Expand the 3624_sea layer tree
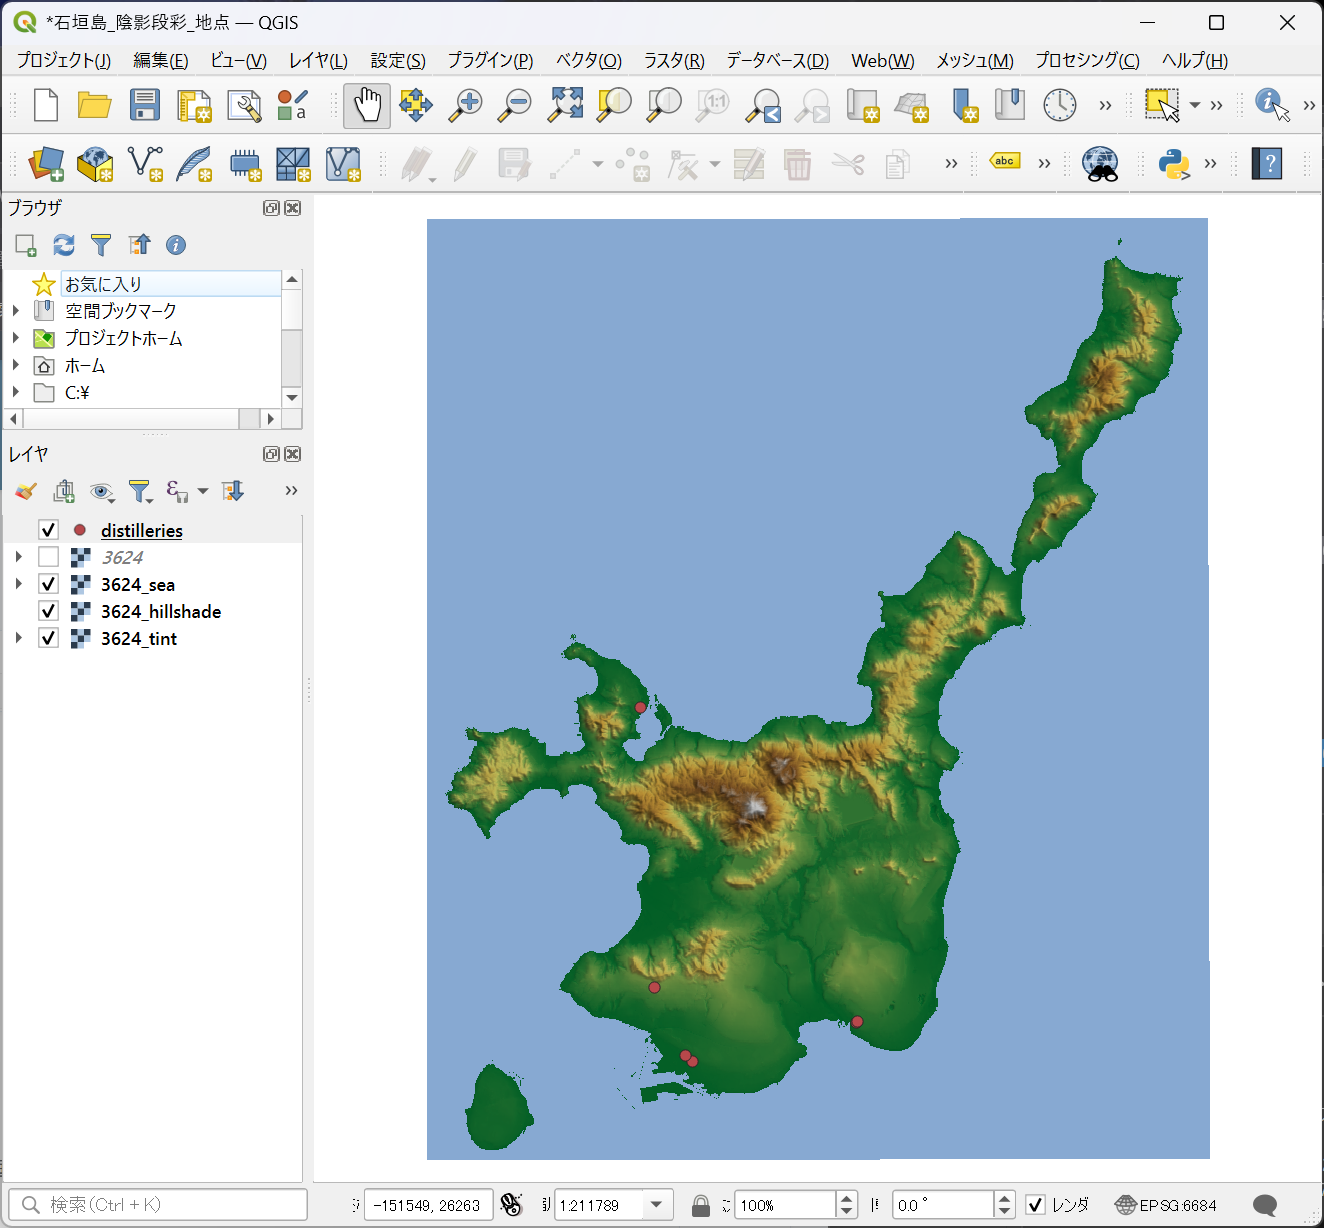The image size is (1324, 1228). pyautogui.click(x=18, y=584)
